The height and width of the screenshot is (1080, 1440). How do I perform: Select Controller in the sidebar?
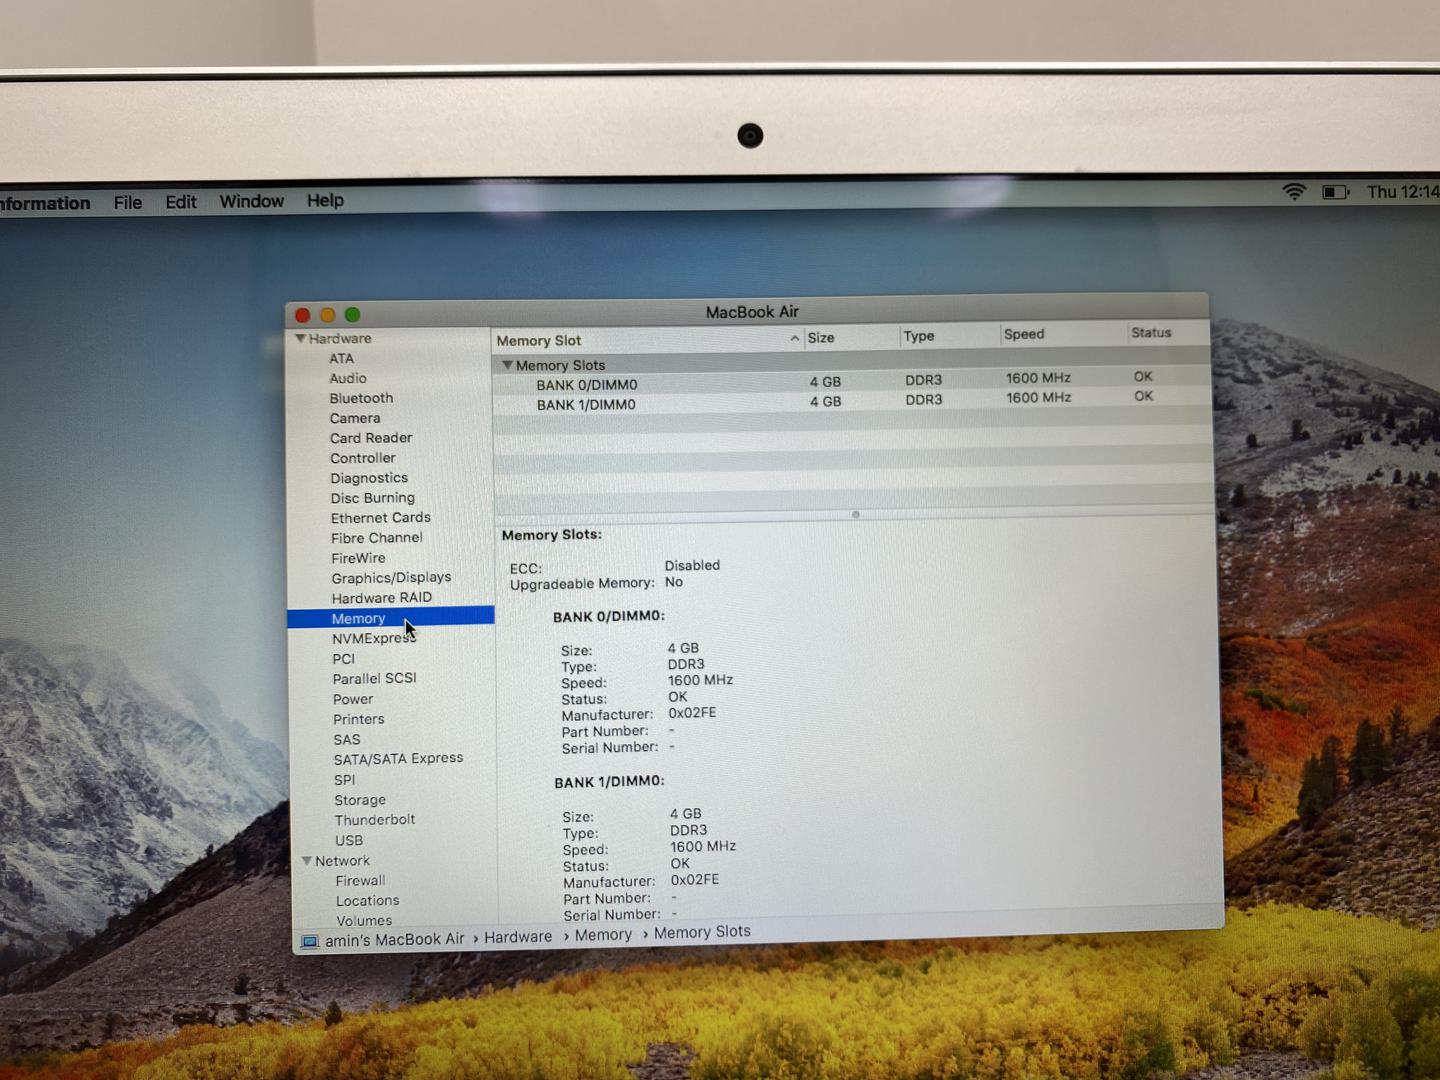(x=363, y=458)
